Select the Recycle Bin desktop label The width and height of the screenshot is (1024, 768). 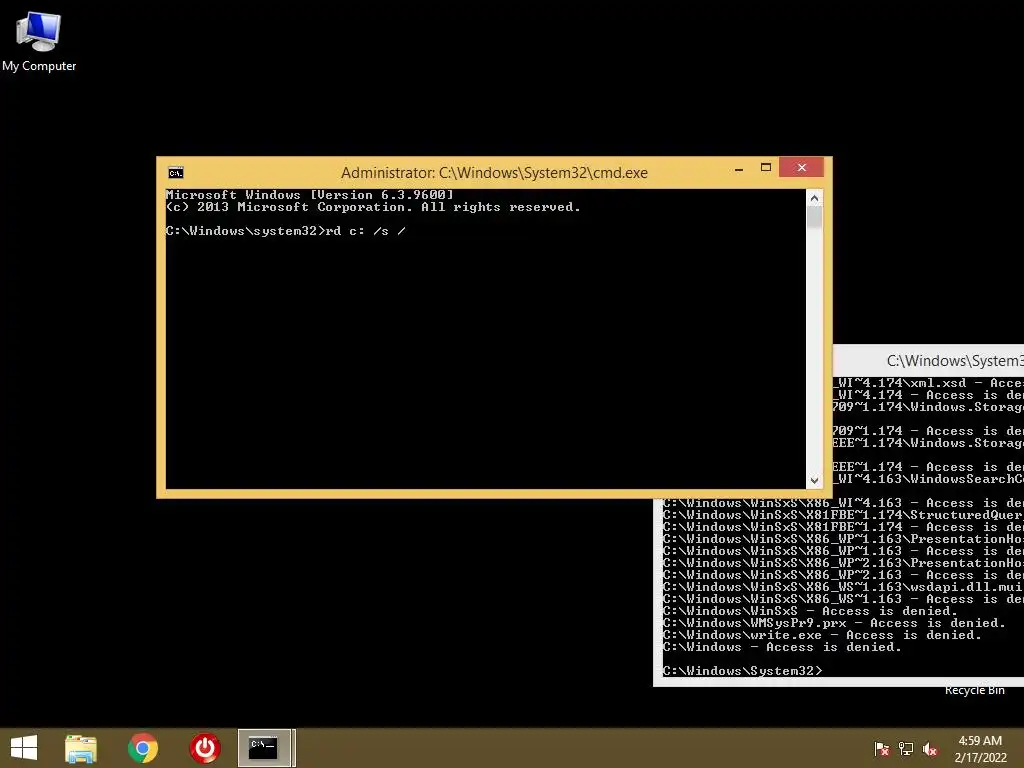click(974, 690)
